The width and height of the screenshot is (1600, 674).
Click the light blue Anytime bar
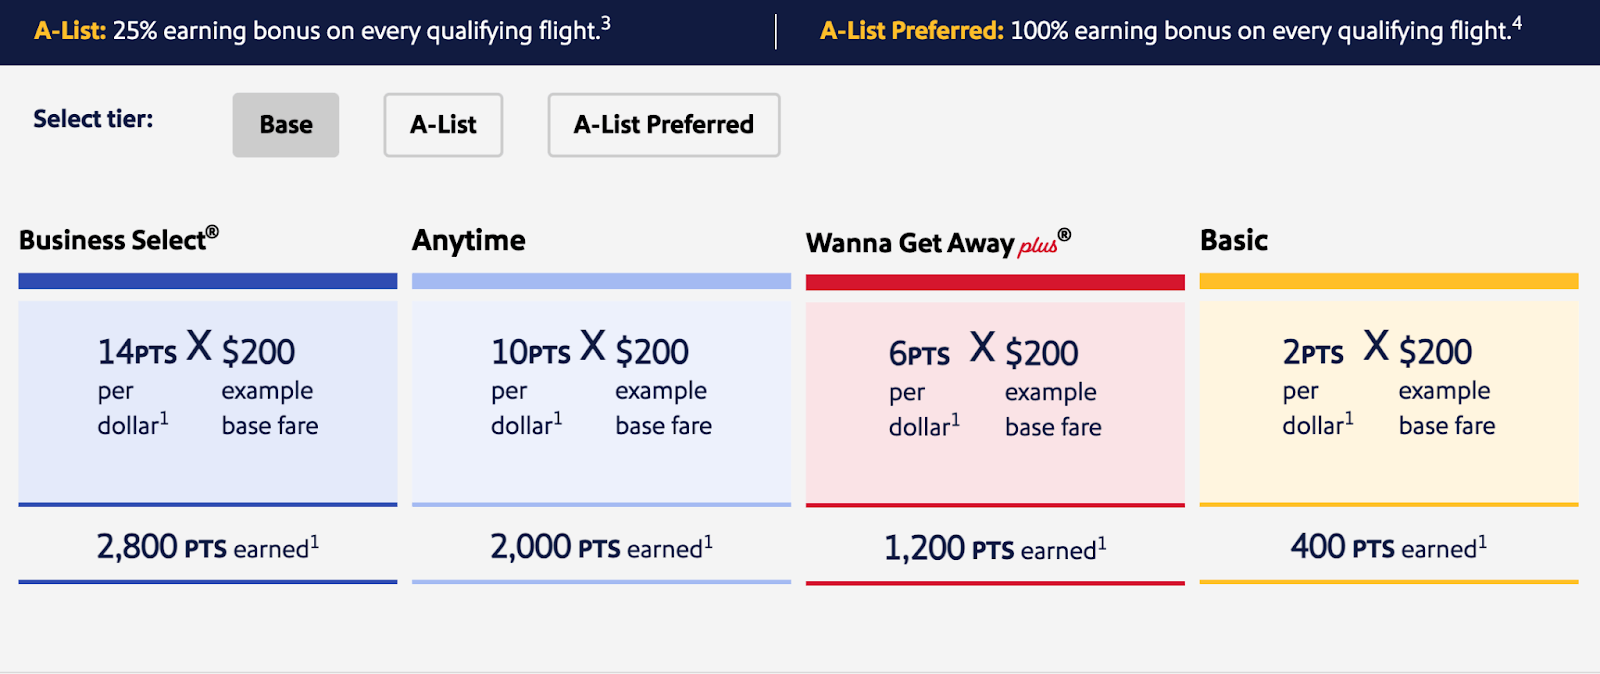pyautogui.click(x=601, y=281)
